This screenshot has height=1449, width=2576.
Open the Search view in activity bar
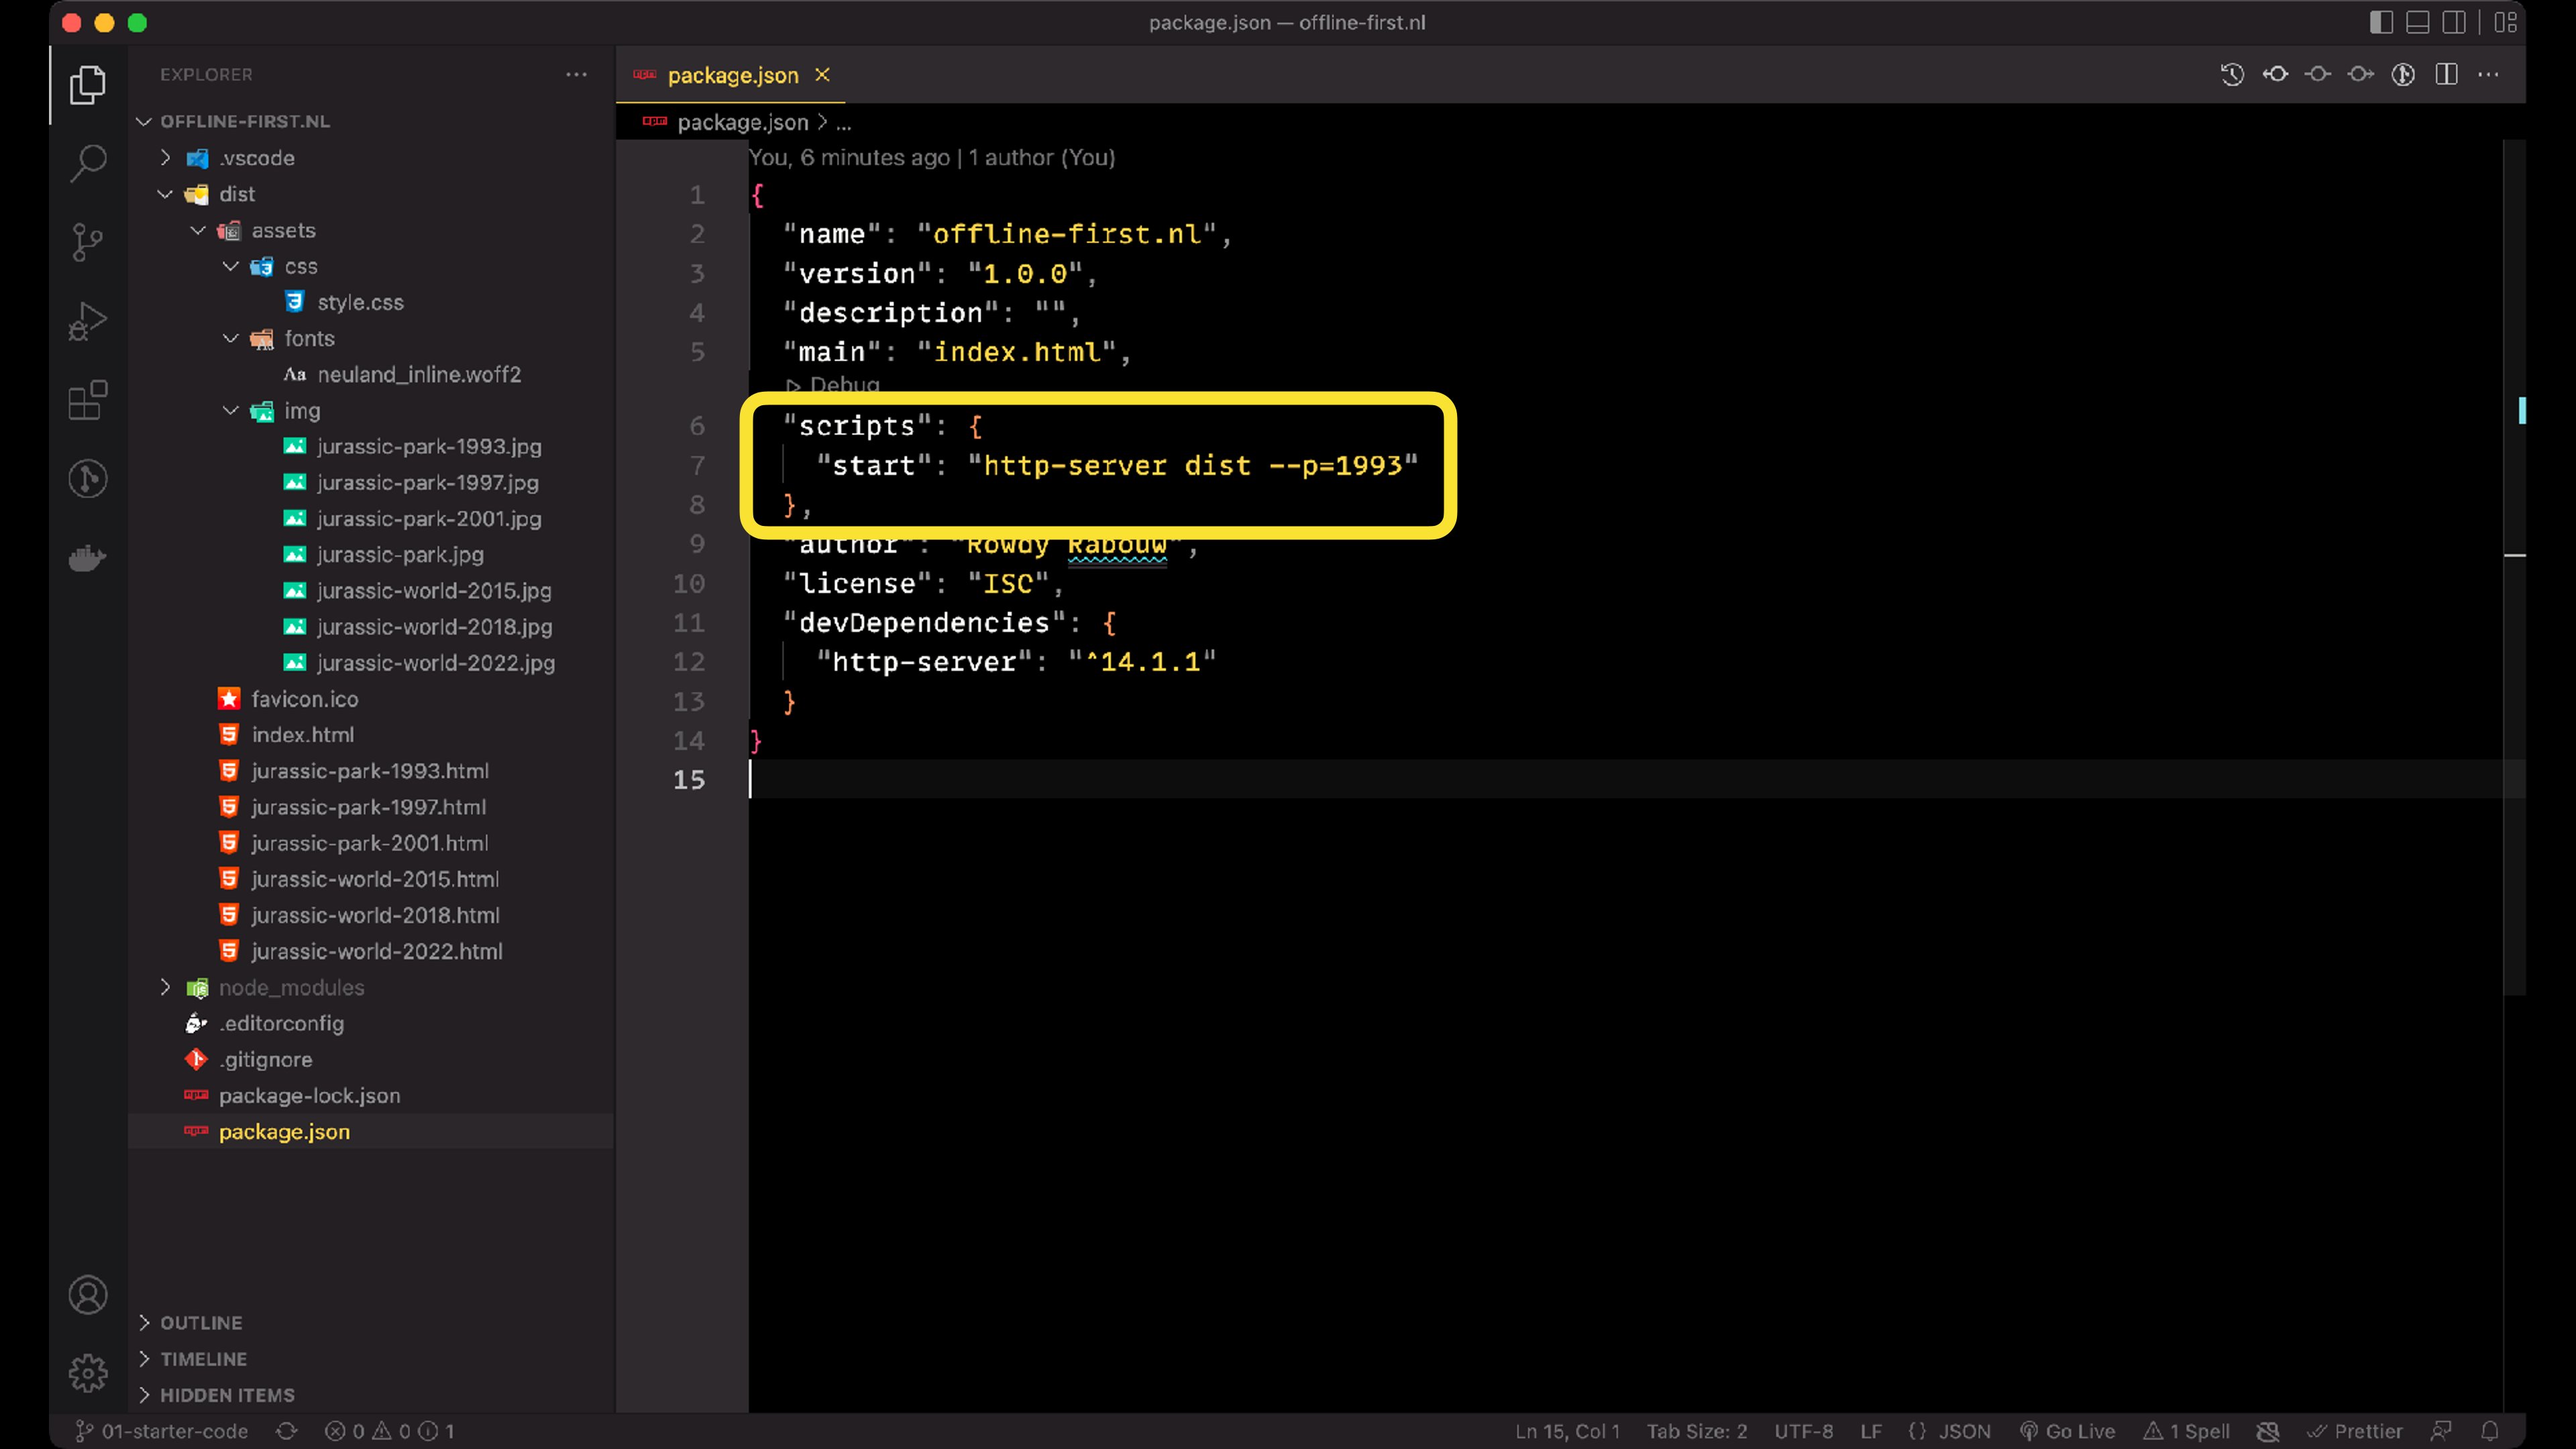click(88, 163)
